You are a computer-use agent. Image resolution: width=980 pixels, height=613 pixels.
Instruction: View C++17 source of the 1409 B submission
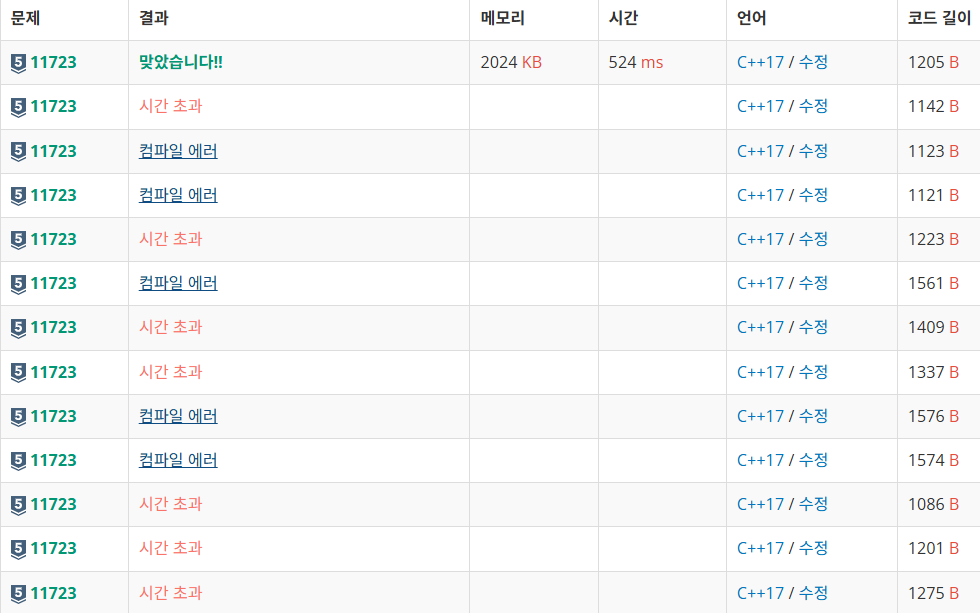(760, 327)
